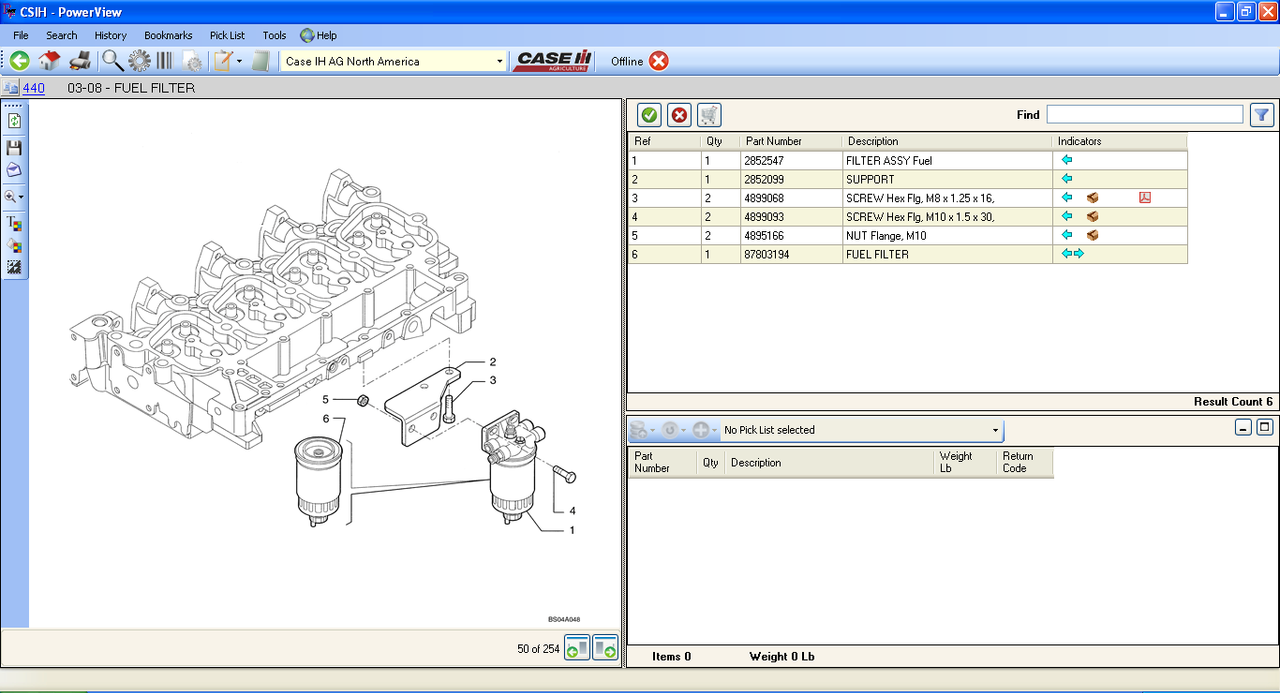
Task: Open the Search menu
Action: [x=62, y=35]
